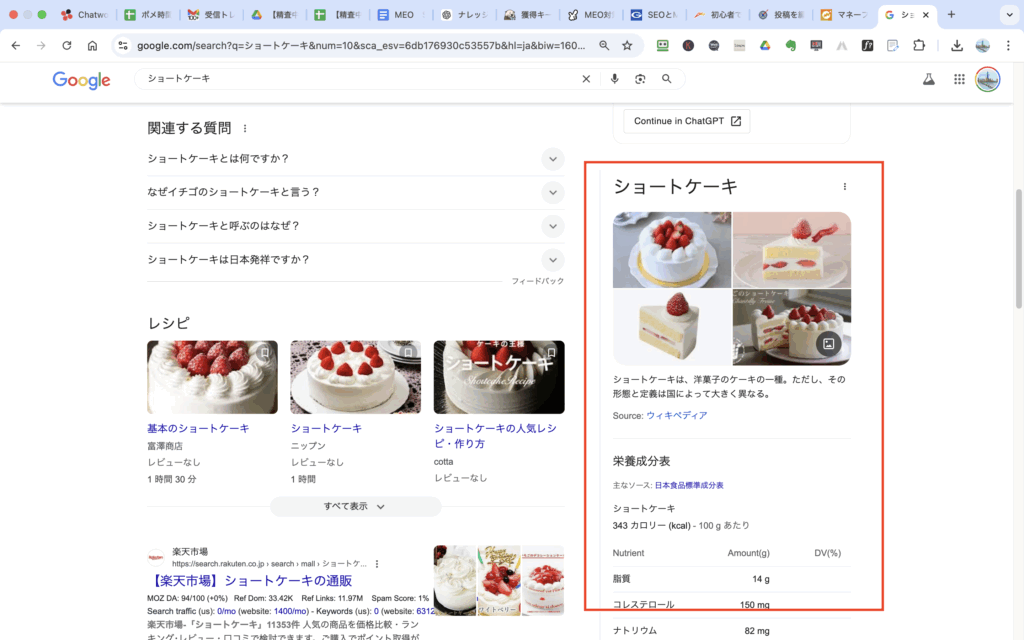
Task: Open the font identifier f? extension
Action: (867, 46)
